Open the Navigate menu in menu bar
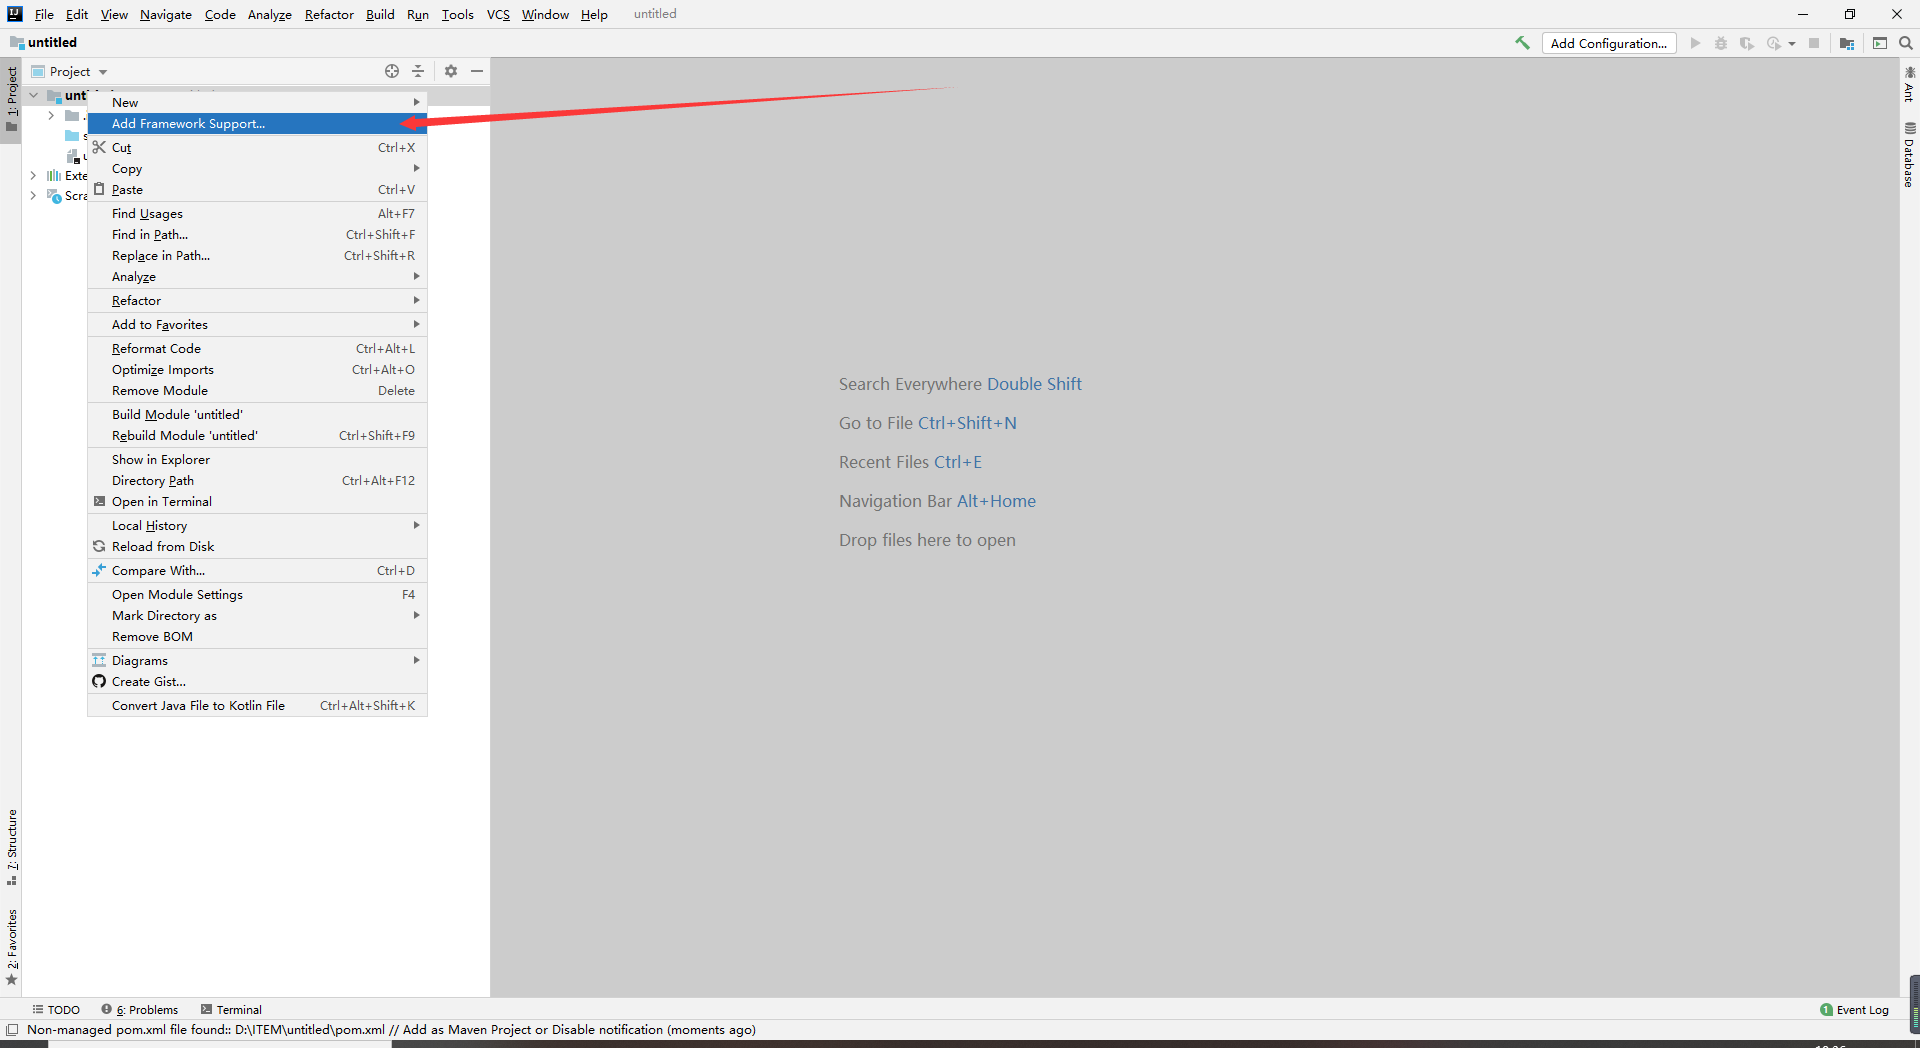The height and width of the screenshot is (1048, 1920). click(166, 14)
